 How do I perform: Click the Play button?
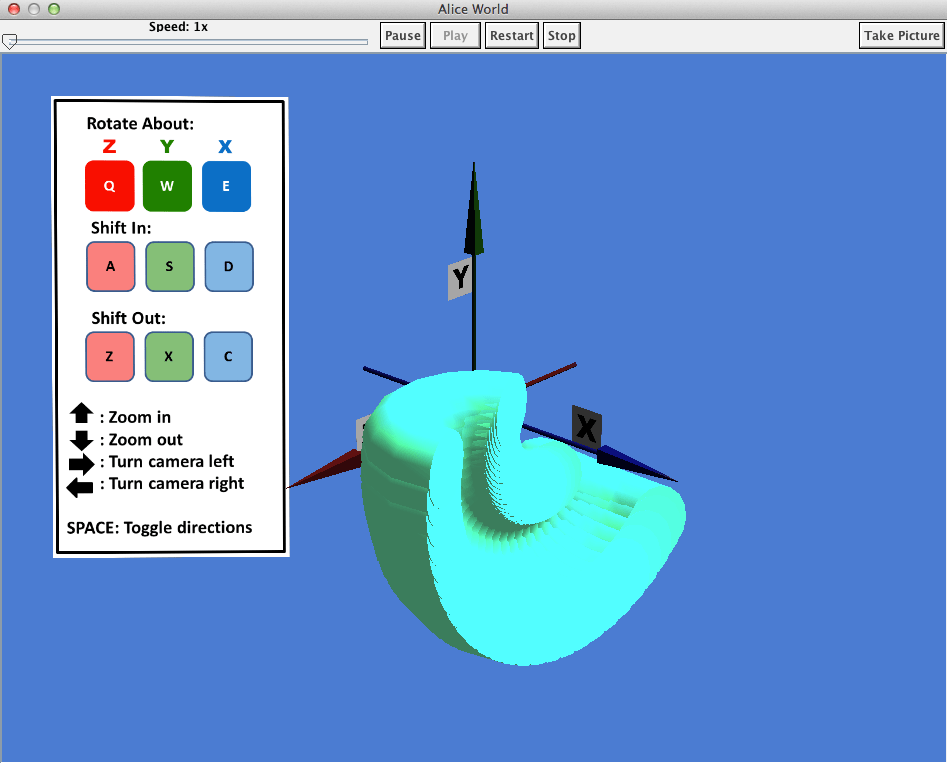pos(455,36)
